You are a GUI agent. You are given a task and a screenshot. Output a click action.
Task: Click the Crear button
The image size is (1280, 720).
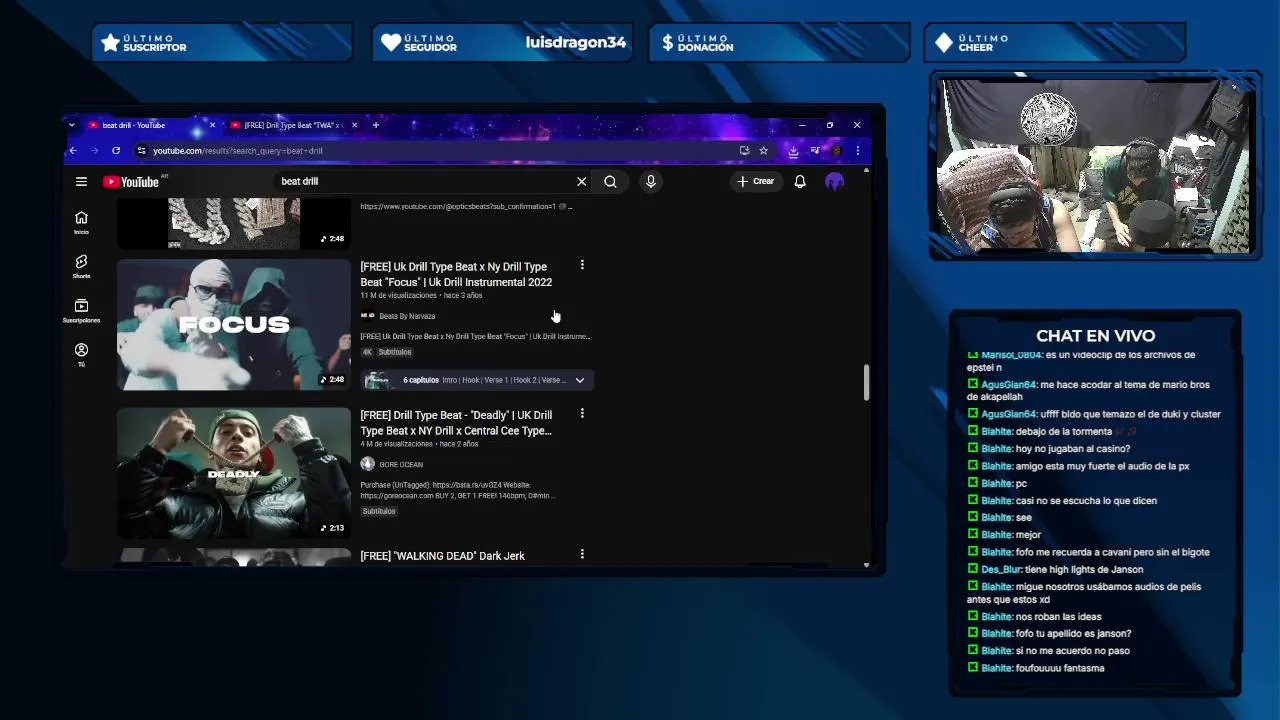[755, 181]
